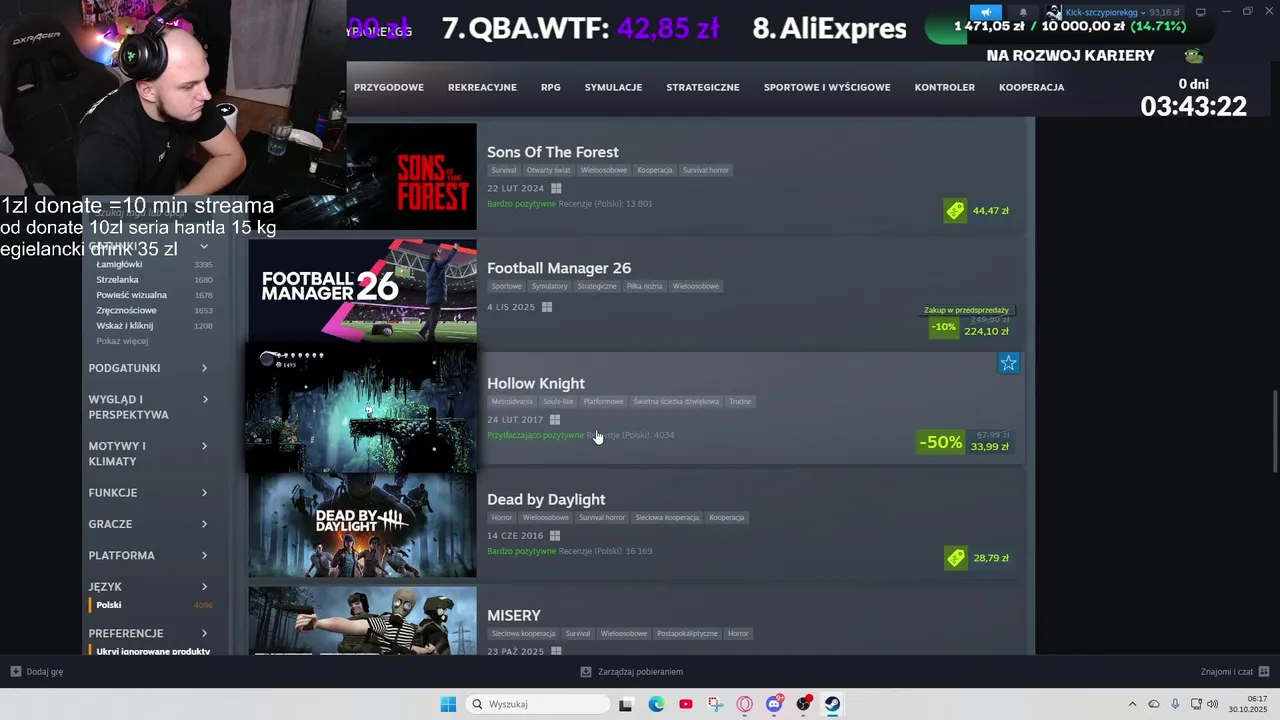Click the Windows platform icon for Hollow Knight
Screen dimensions: 1280x720
555,420
